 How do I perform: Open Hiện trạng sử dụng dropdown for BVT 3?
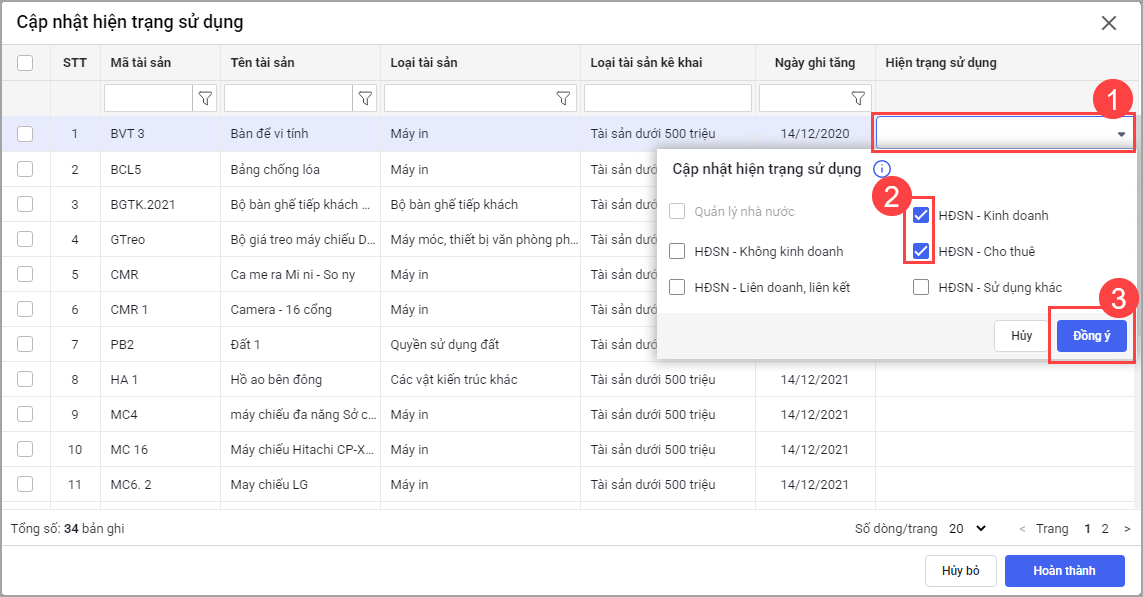point(1121,134)
